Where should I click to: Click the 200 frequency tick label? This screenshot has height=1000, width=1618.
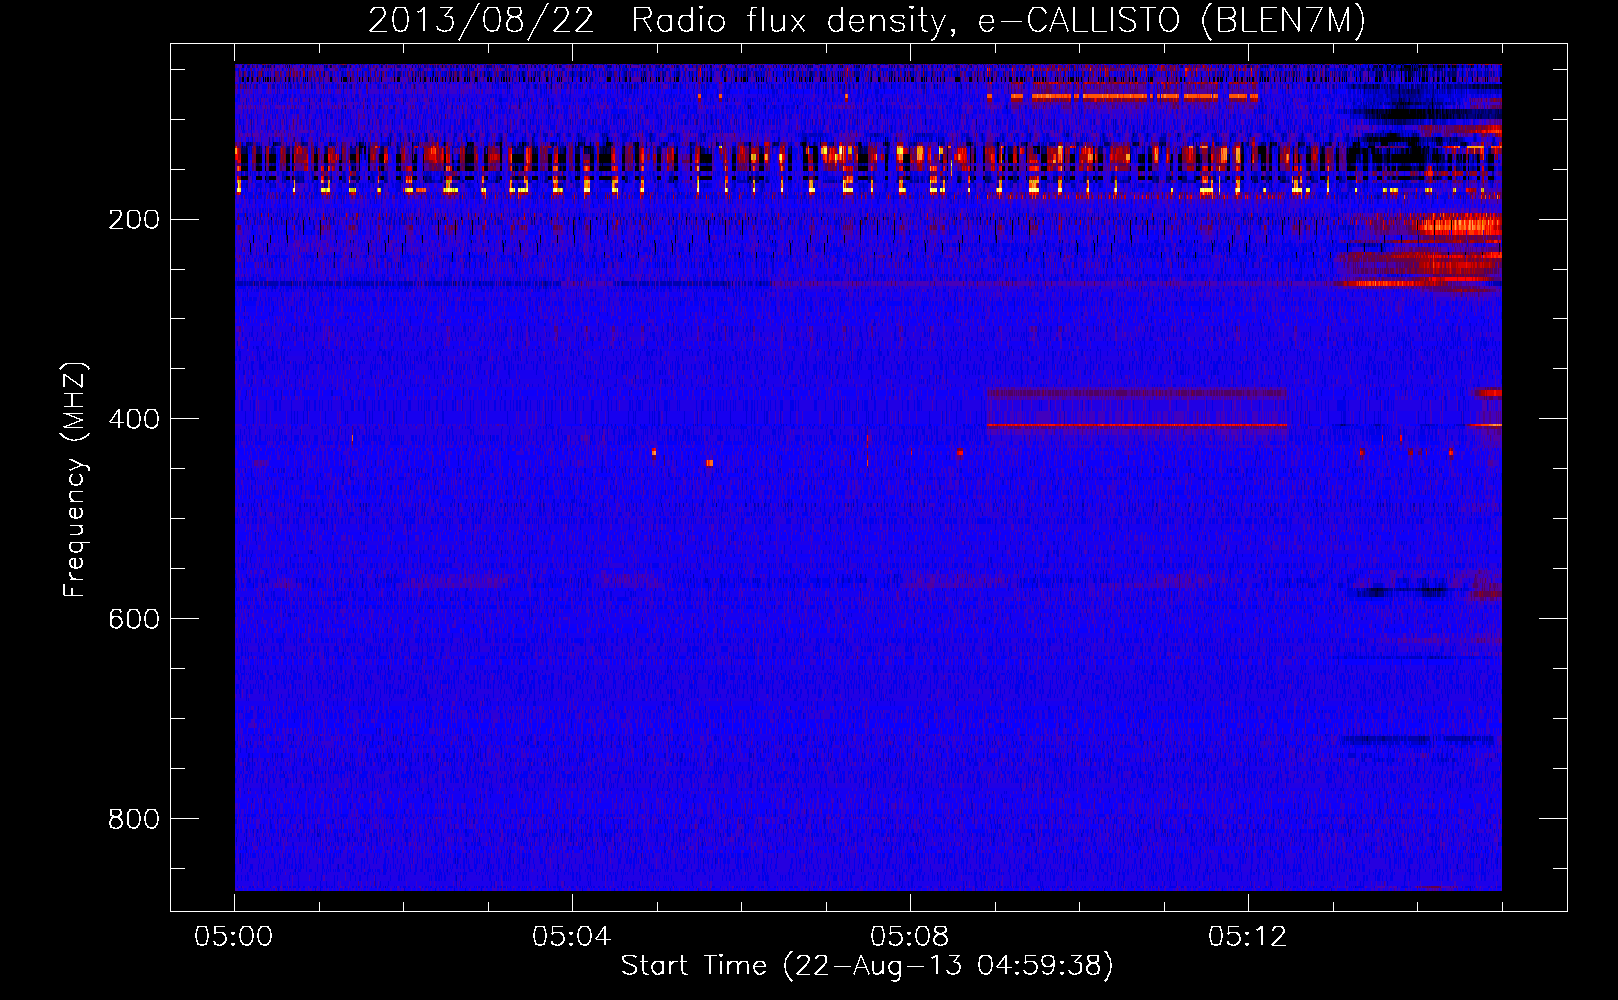134,219
